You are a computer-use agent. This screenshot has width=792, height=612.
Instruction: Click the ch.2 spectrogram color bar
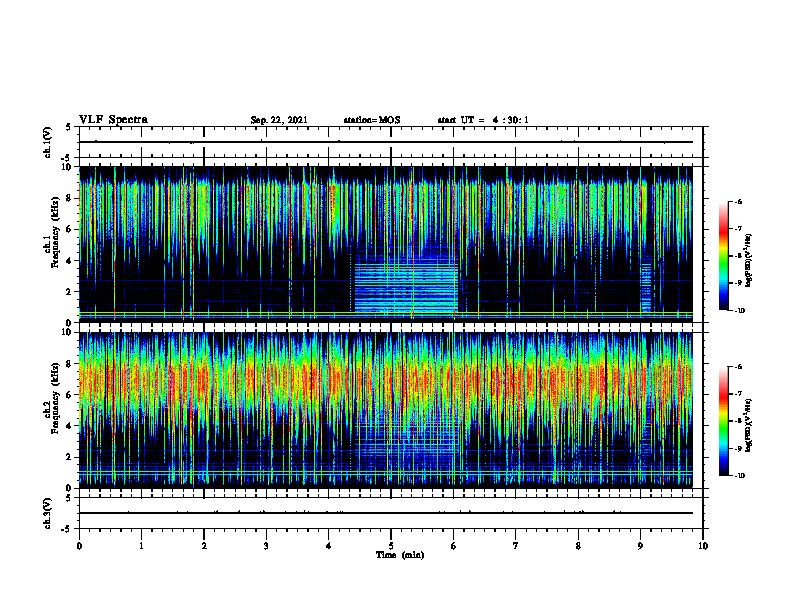click(723, 421)
